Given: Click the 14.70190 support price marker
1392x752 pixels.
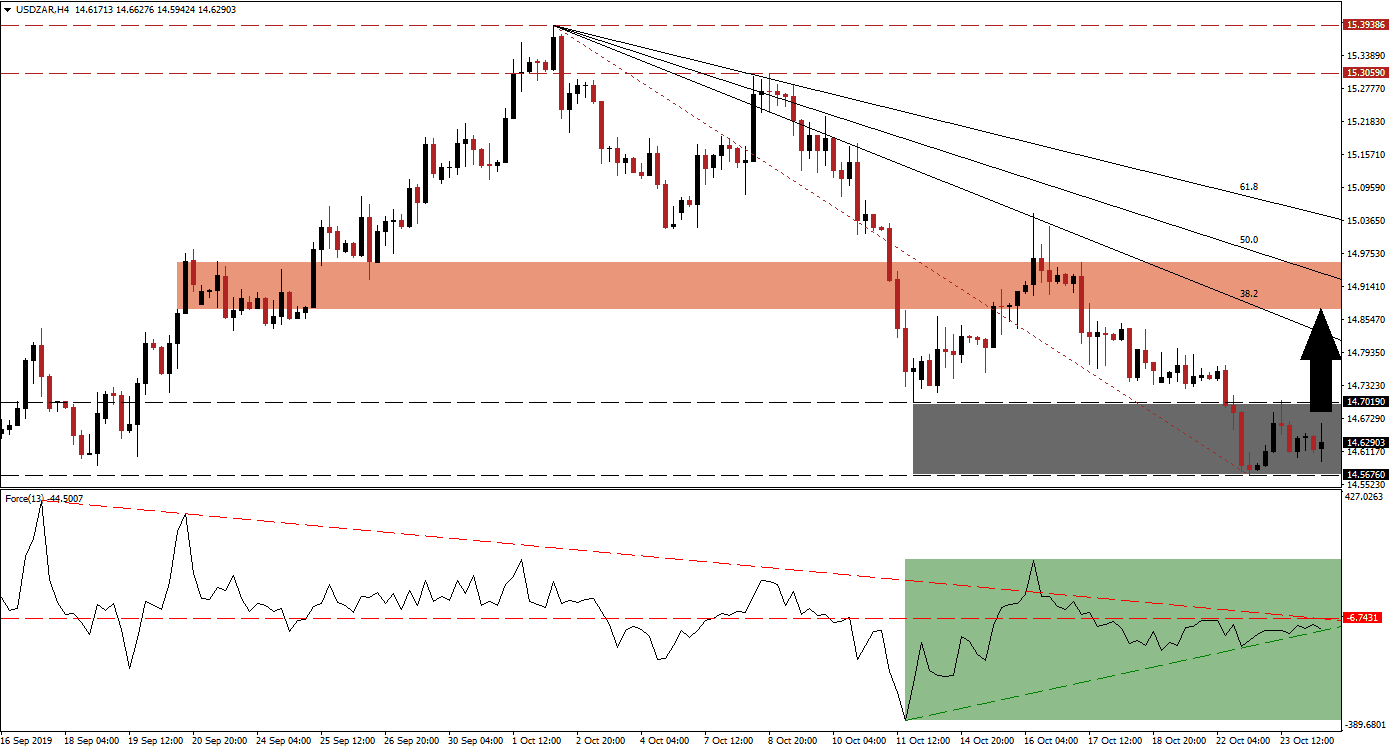Looking at the screenshot, I should [x=1367, y=401].
